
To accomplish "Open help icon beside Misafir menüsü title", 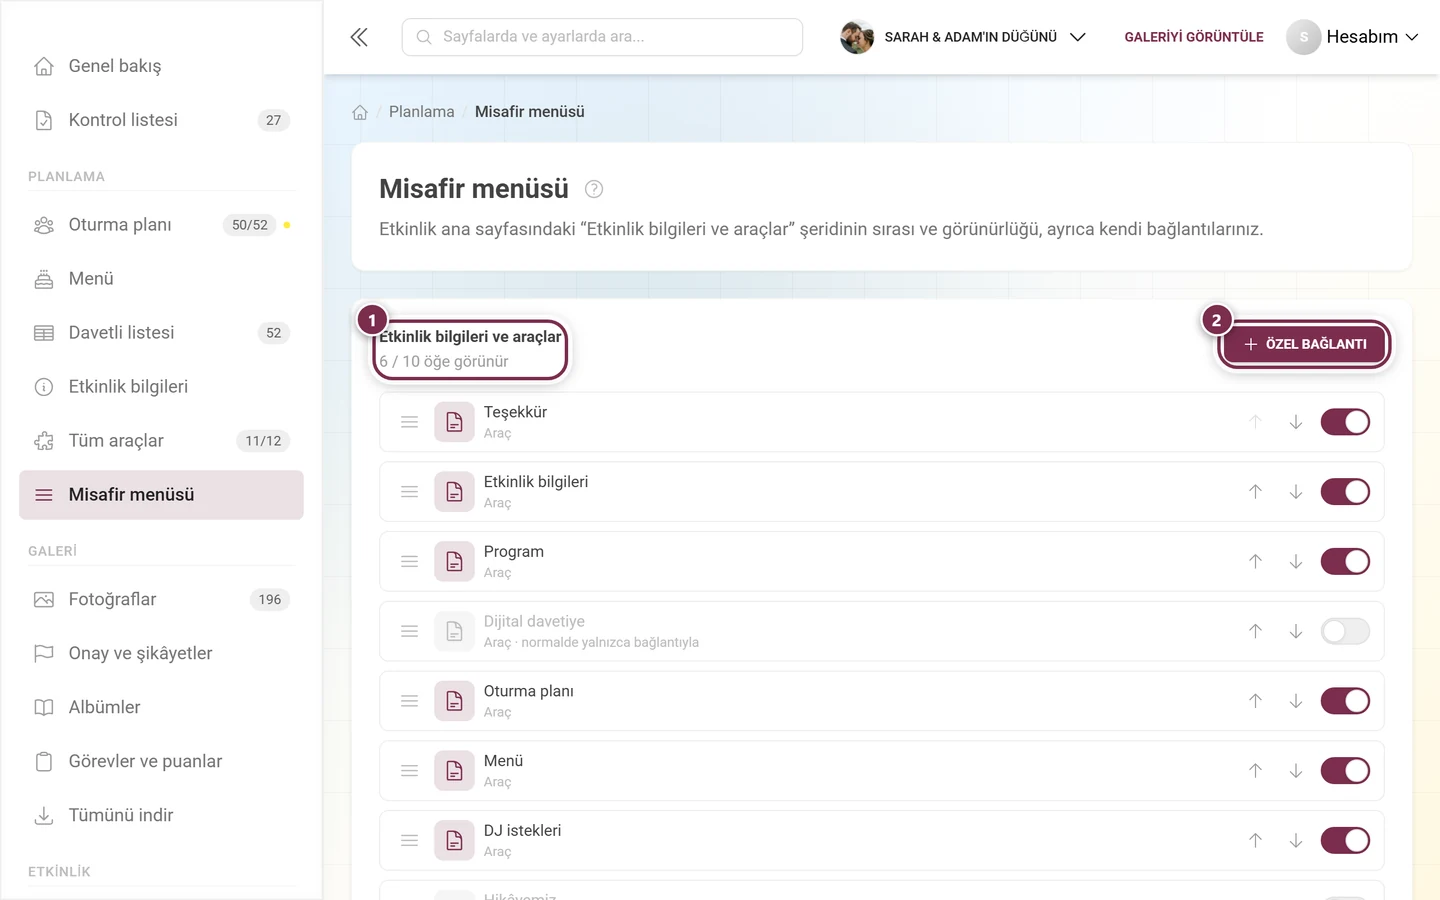I will (x=594, y=189).
